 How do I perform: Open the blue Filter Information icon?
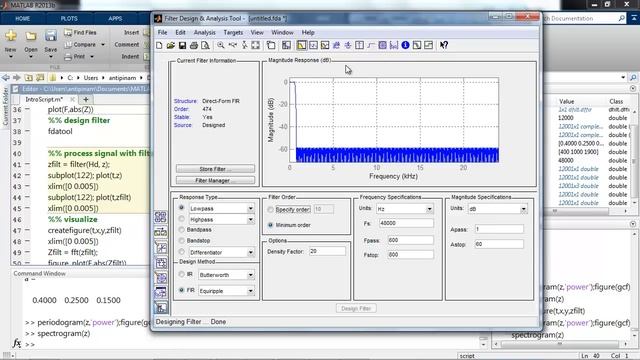pyautogui.click(x=405, y=45)
